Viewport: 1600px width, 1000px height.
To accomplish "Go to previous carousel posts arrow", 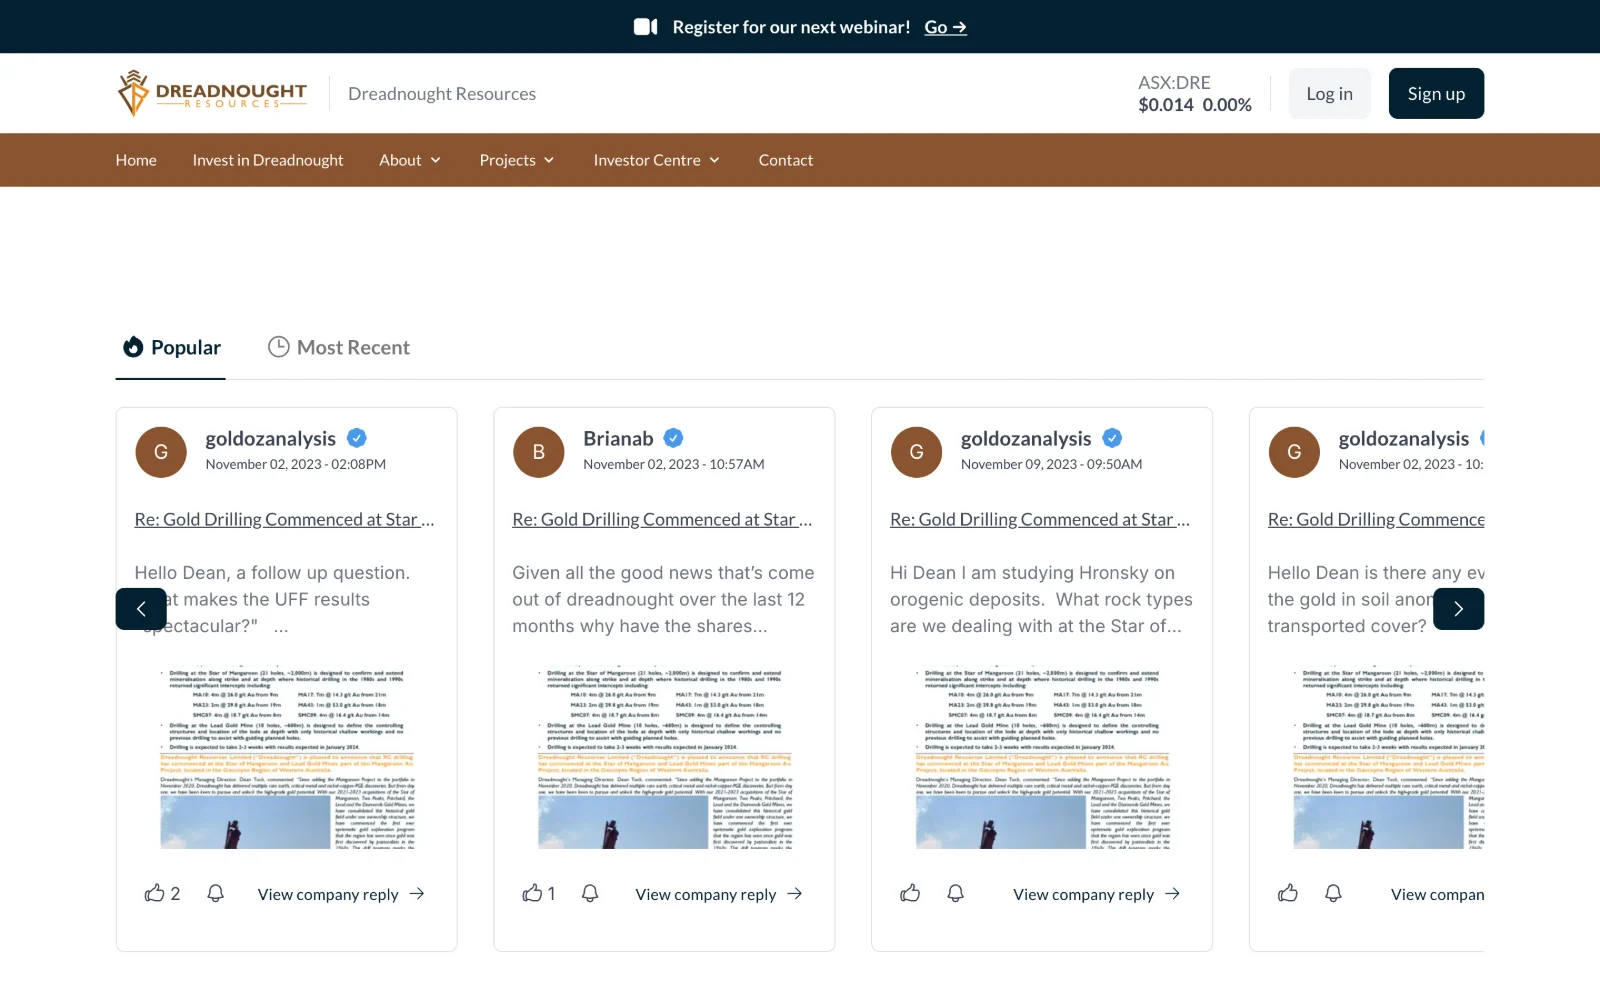I will point(141,609).
